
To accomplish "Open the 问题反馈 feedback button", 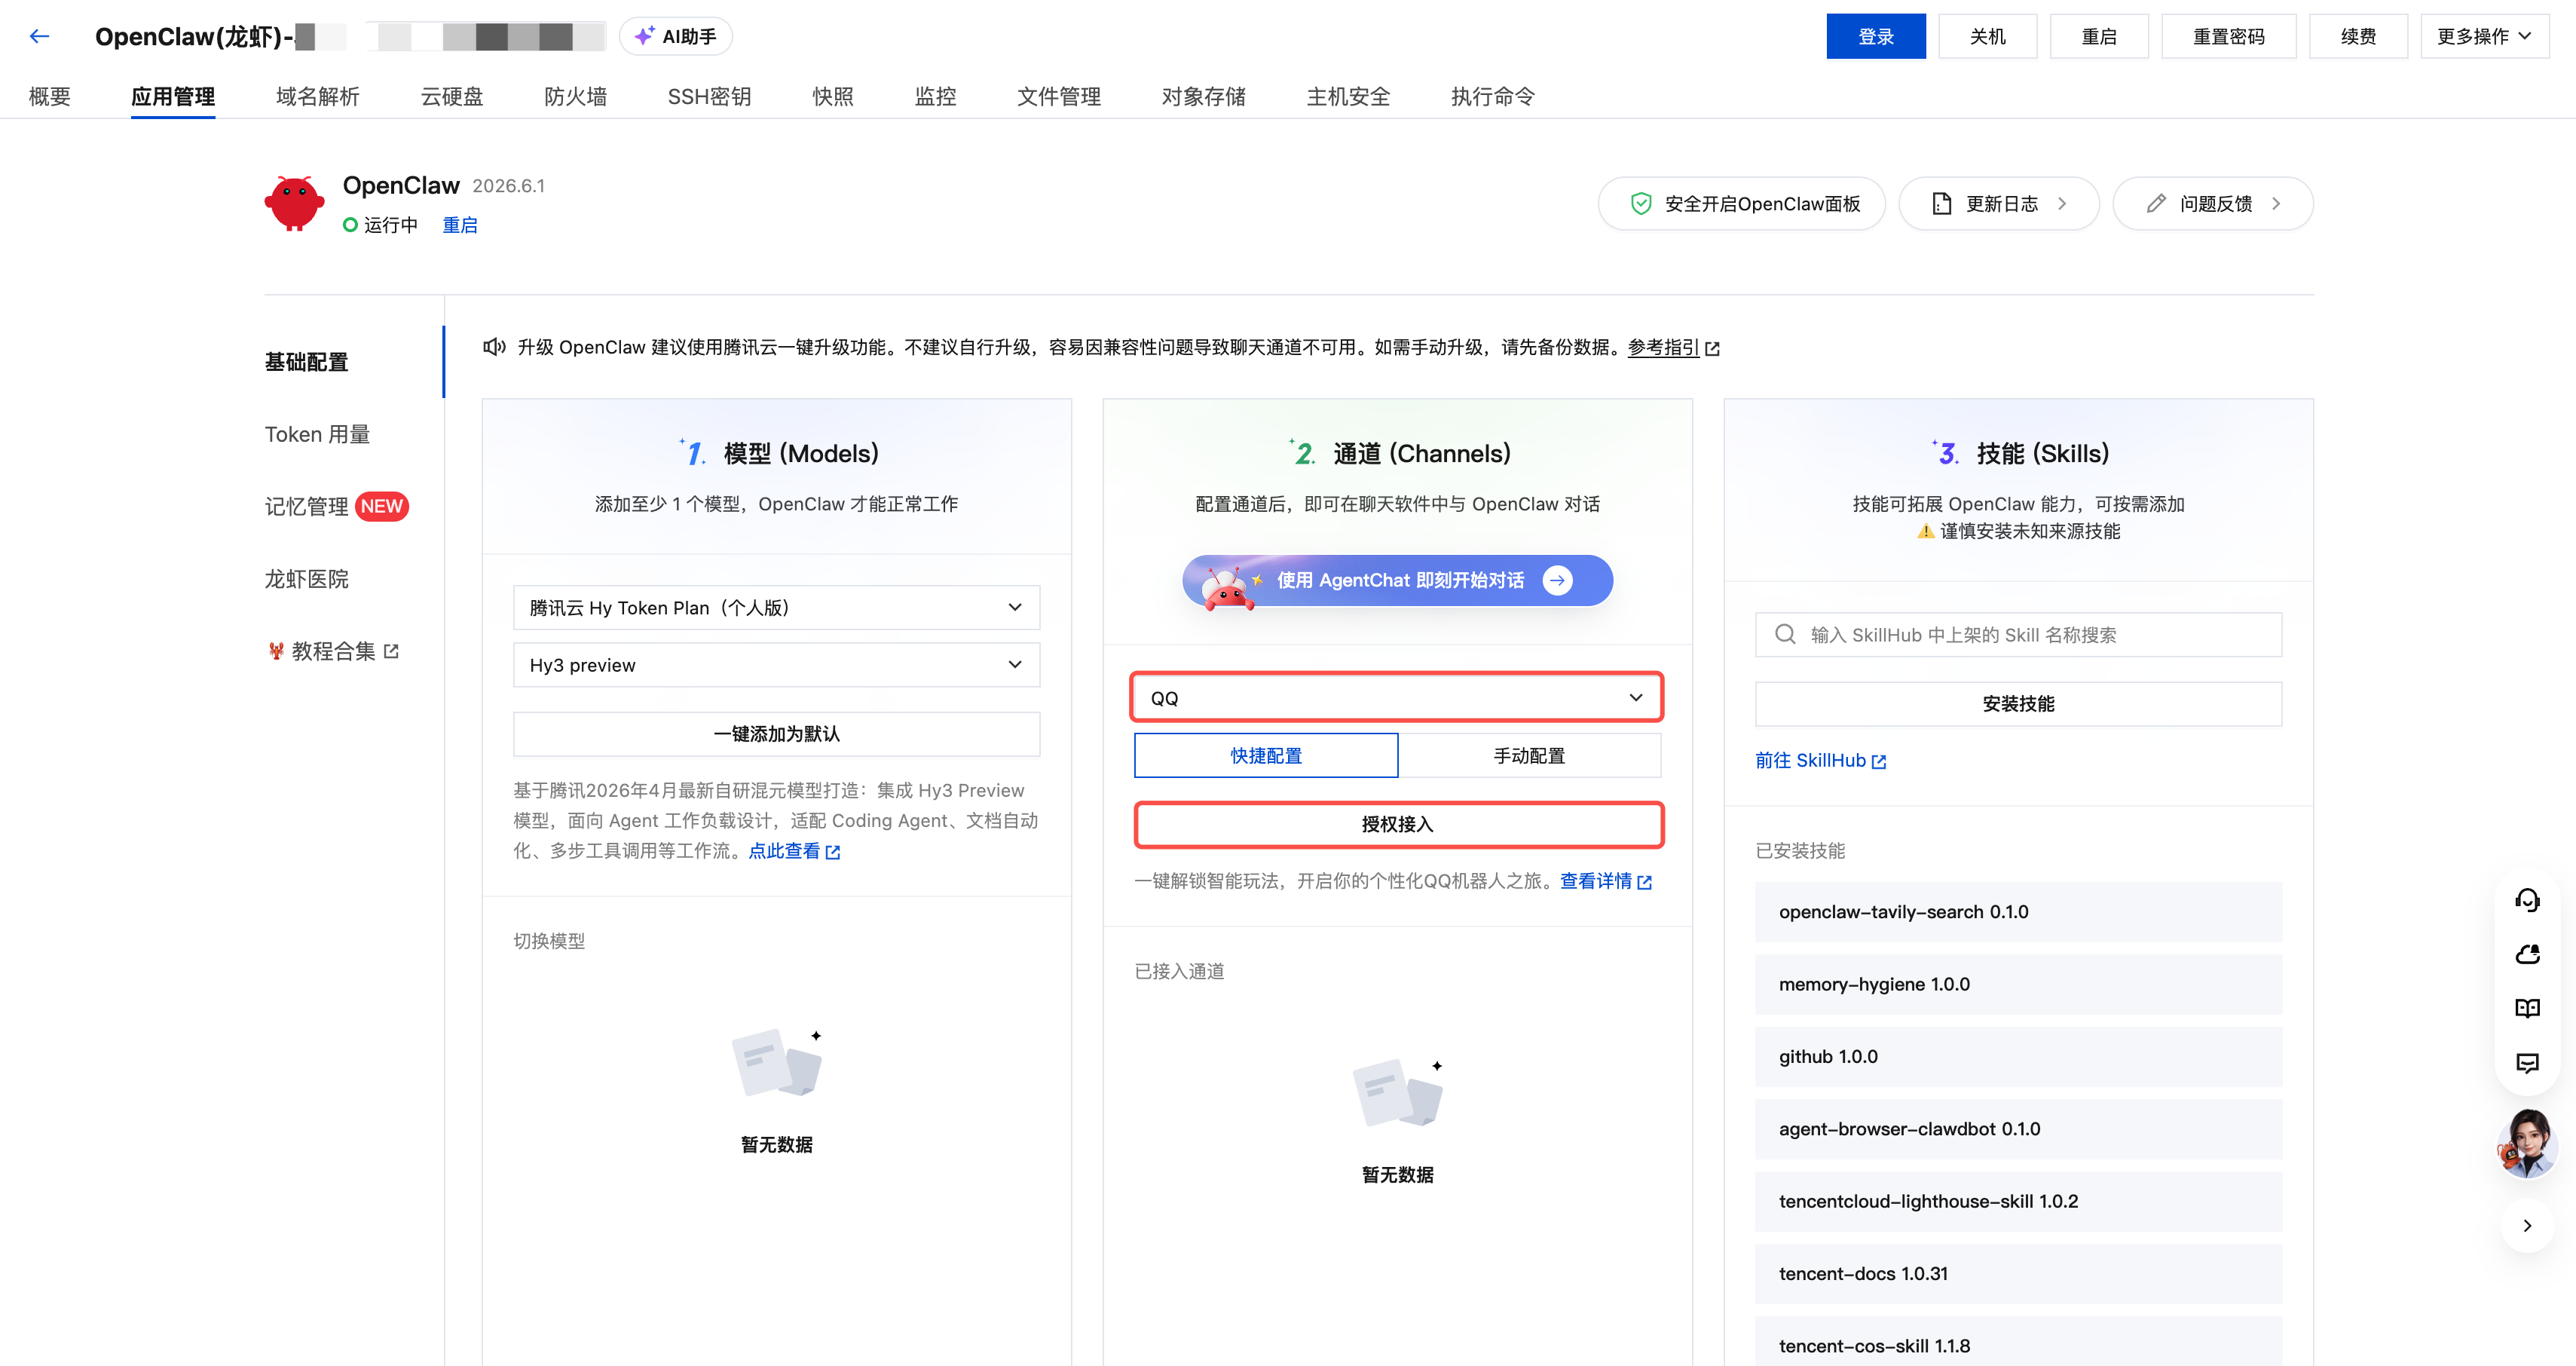I will [x=2212, y=204].
